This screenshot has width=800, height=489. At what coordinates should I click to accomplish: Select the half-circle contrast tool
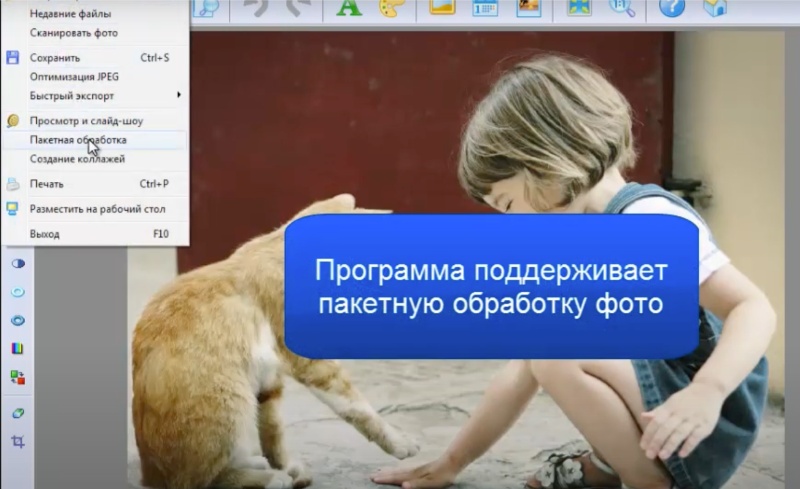[x=18, y=263]
